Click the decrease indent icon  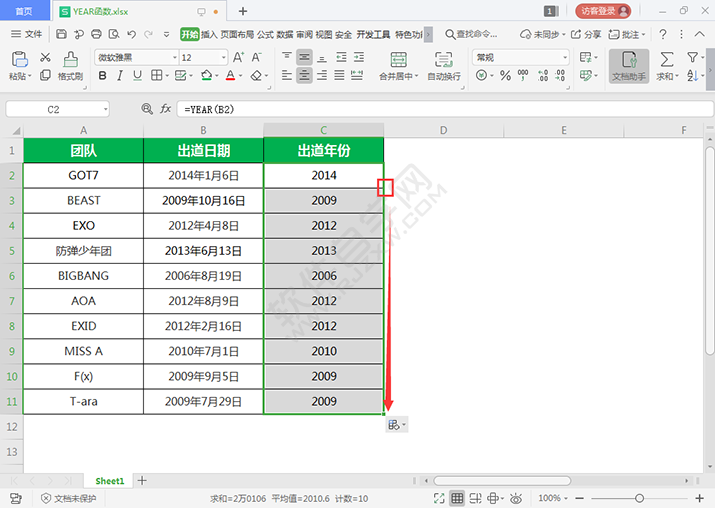[x=341, y=57]
